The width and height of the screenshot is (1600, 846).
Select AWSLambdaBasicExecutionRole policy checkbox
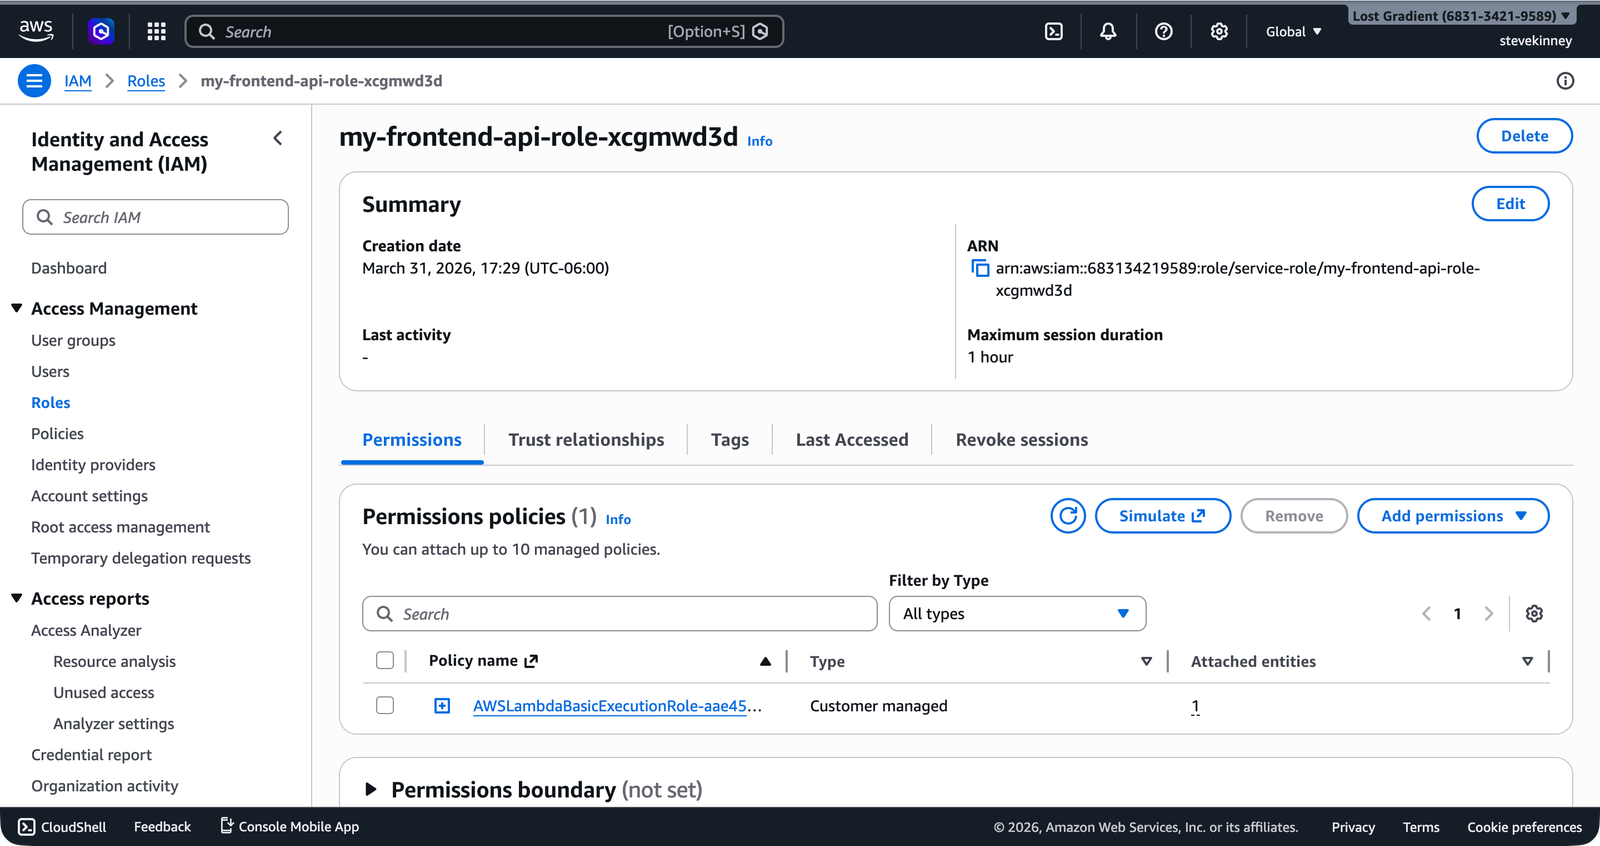[x=385, y=705]
